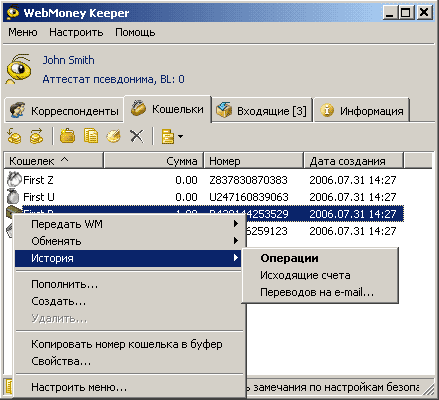Switch to the Корреспонденты tab
439x400 pixels.
click(x=64, y=110)
